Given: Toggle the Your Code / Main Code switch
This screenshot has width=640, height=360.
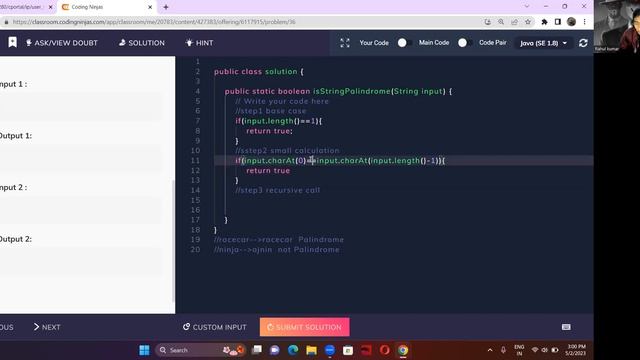Looking at the screenshot, I should pyautogui.click(x=404, y=43).
